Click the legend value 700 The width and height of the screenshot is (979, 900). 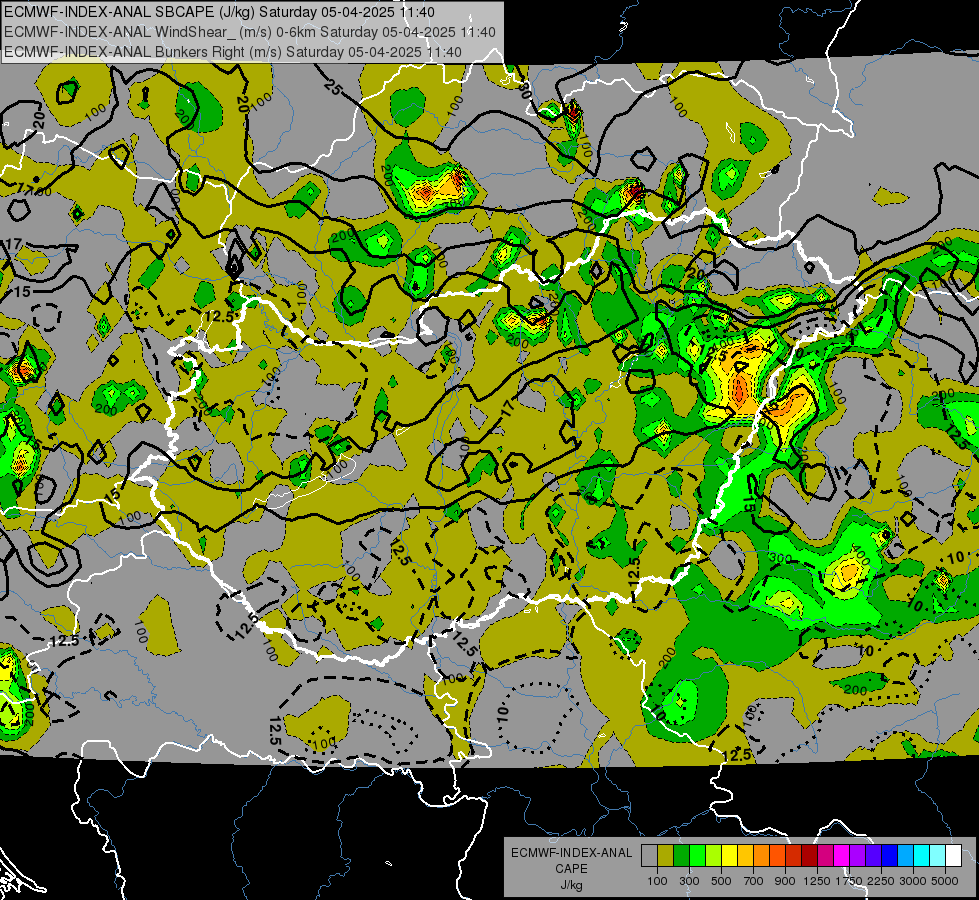click(x=754, y=881)
